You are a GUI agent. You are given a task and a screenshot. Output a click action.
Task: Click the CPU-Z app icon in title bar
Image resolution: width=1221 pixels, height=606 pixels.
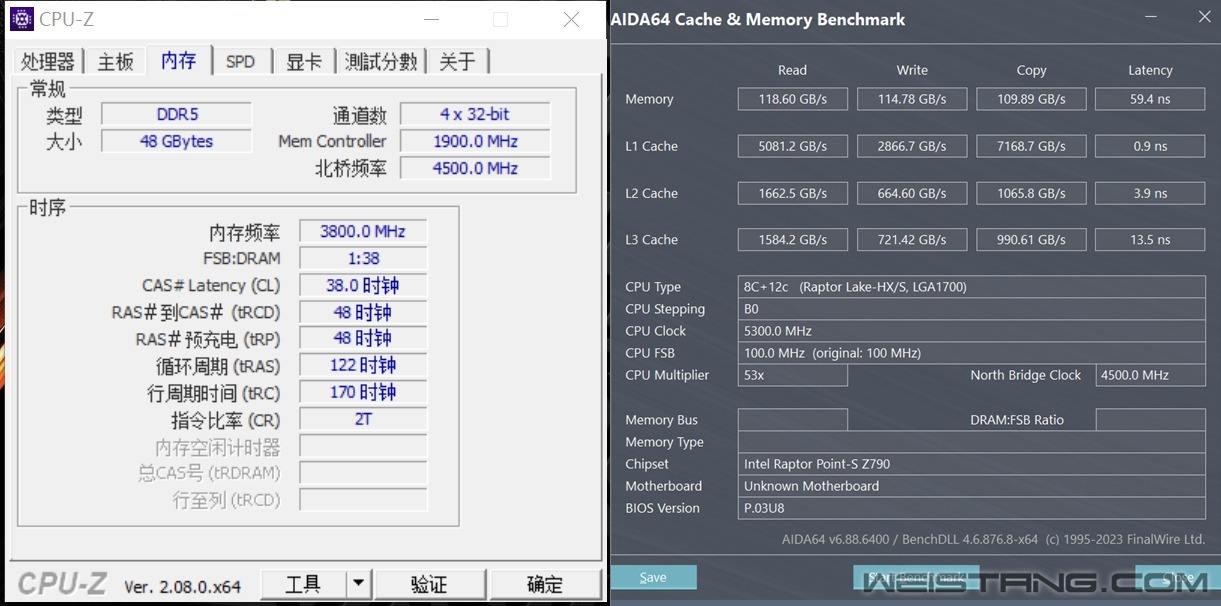click(21, 19)
